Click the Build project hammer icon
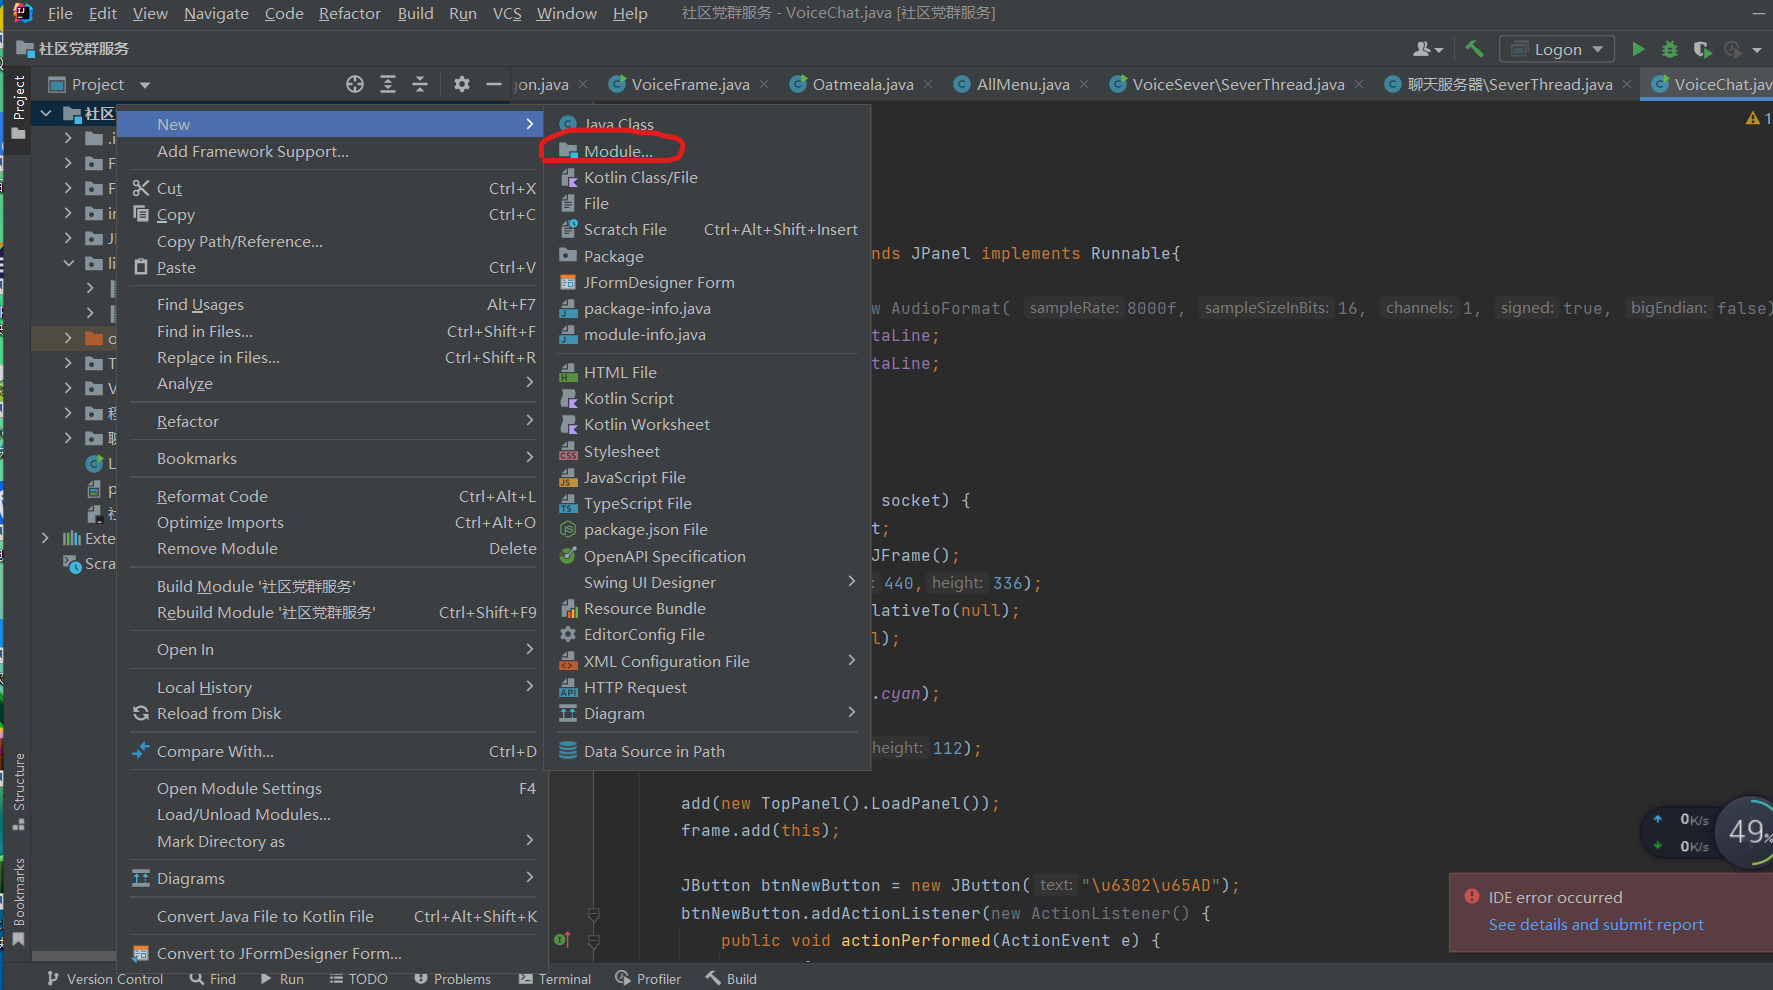The image size is (1773, 990). coord(1474,49)
